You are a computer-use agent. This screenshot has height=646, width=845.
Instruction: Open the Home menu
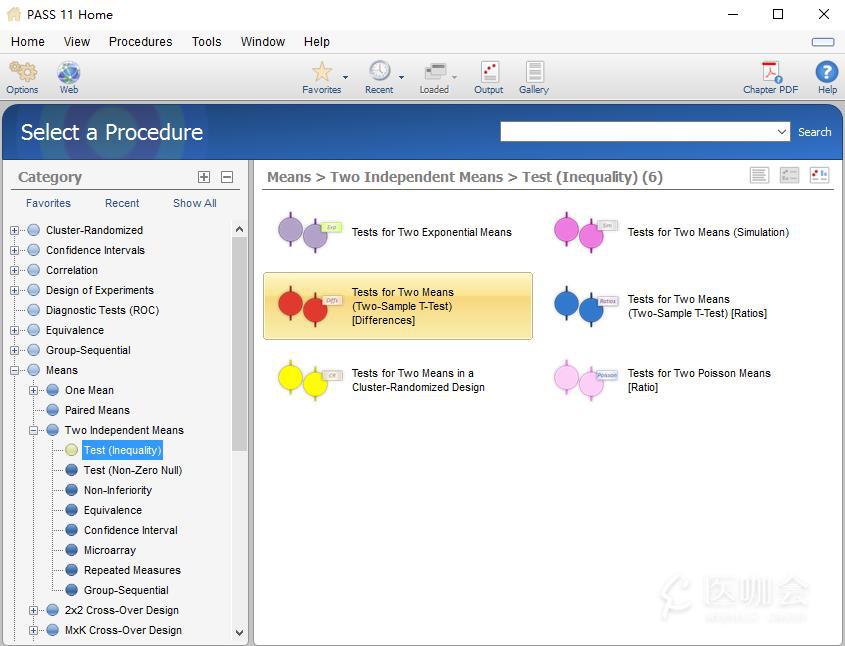(x=27, y=41)
